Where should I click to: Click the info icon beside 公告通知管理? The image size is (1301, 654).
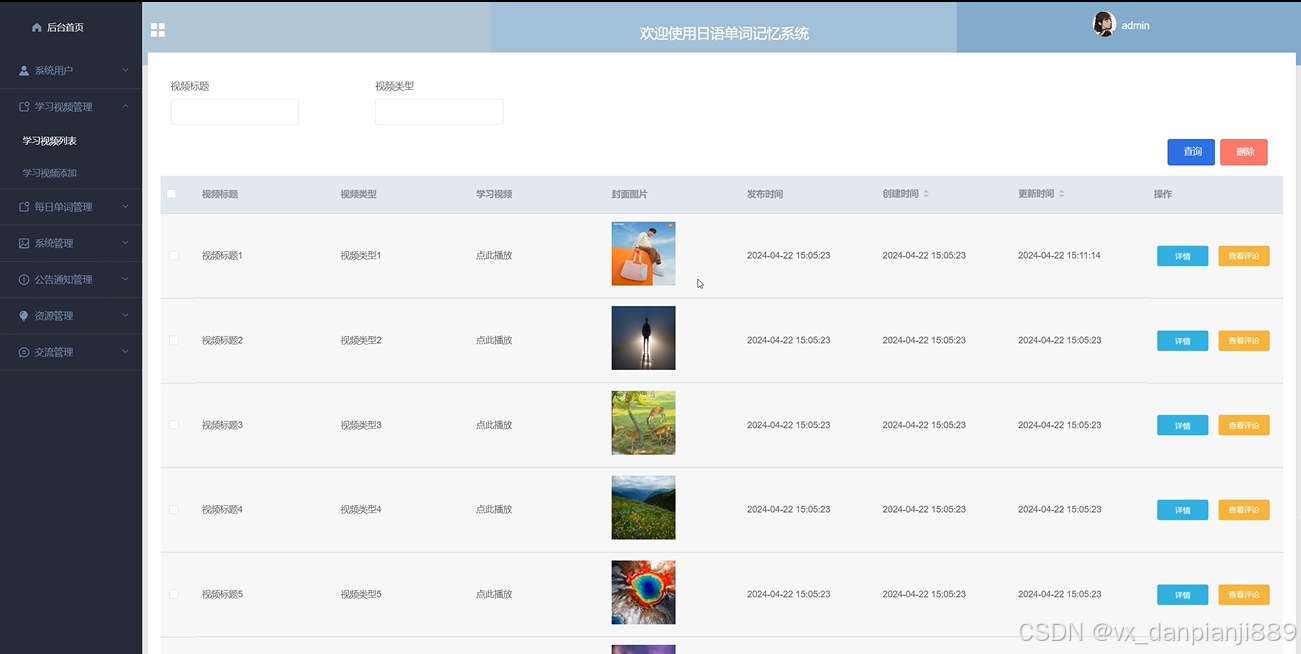(25, 280)
